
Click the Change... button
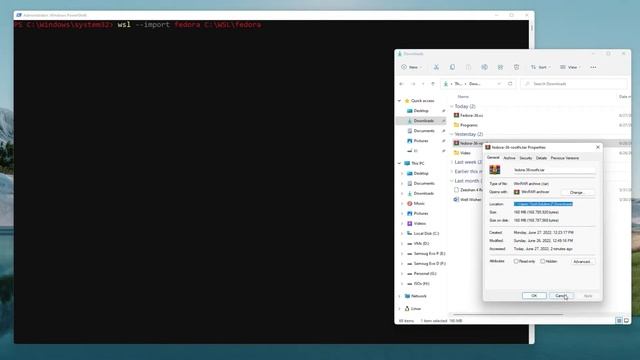(x=577, y=192)
